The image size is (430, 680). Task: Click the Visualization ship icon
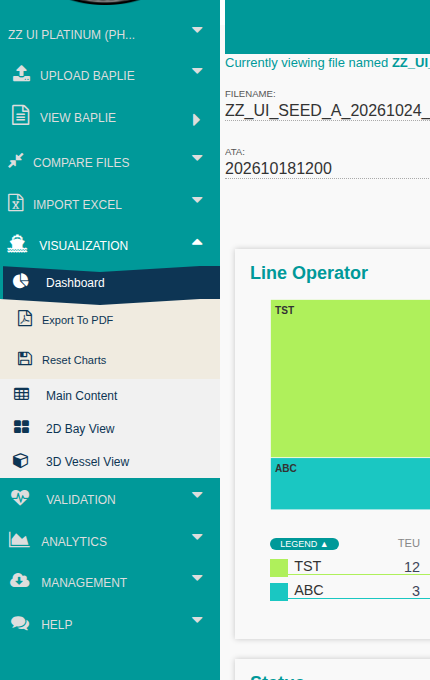17,244
